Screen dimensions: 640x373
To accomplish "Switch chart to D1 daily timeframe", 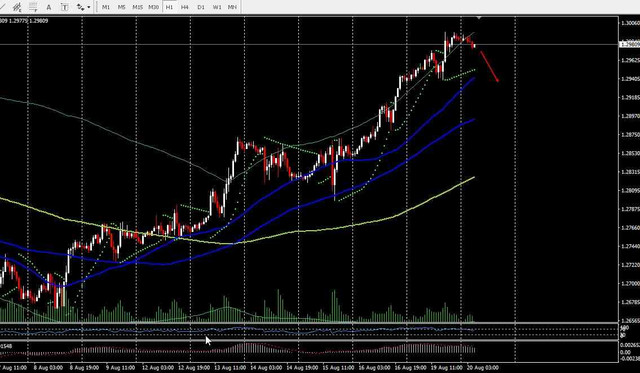I will 201,7.
